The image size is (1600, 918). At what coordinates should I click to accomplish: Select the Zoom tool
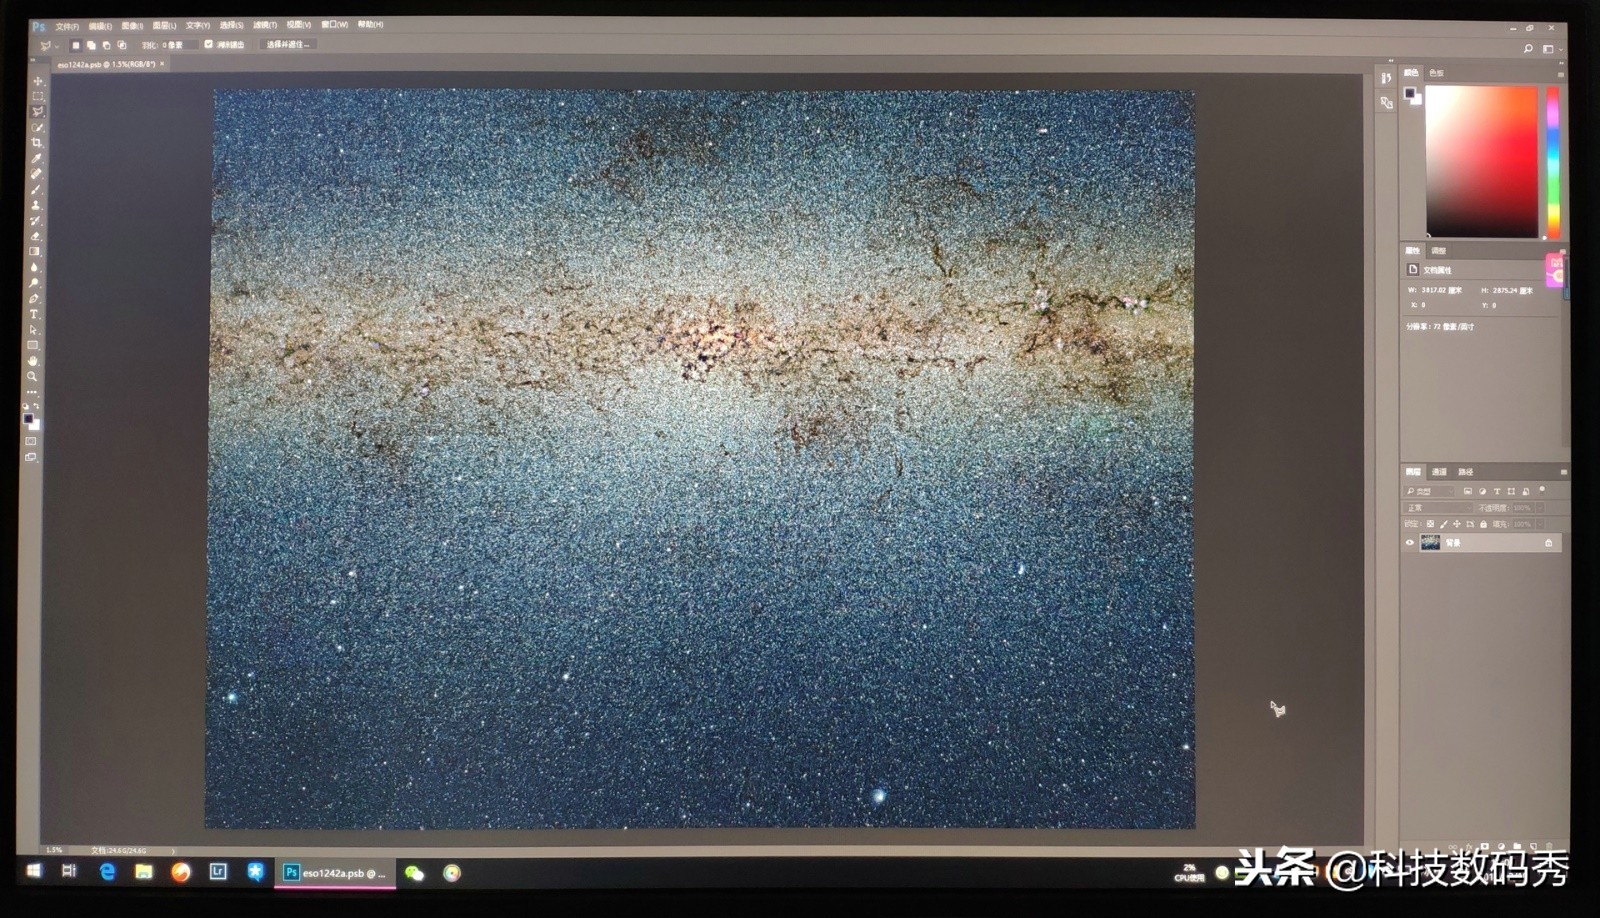pos(33,376)
